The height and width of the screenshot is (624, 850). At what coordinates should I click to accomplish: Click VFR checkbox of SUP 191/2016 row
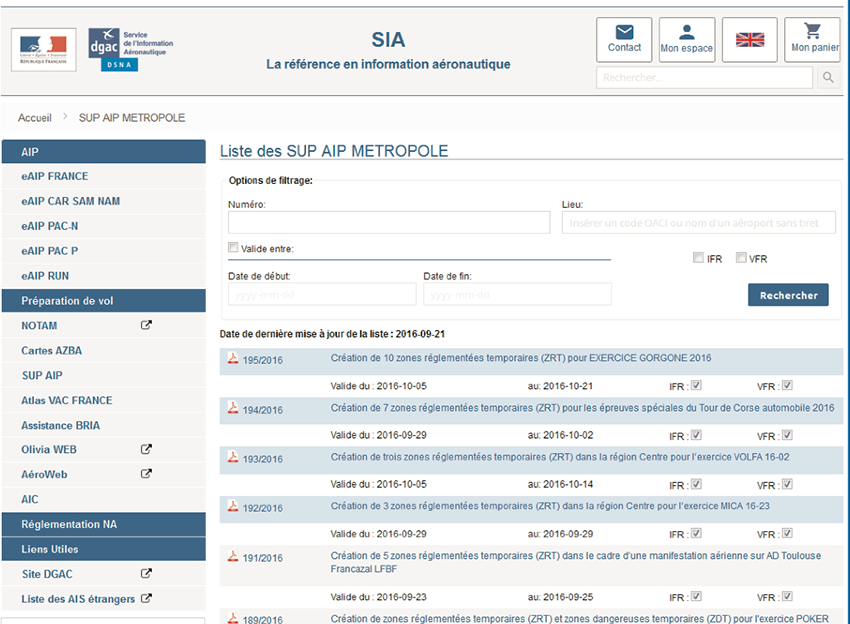pyautogui.click(x=788, y=596)
